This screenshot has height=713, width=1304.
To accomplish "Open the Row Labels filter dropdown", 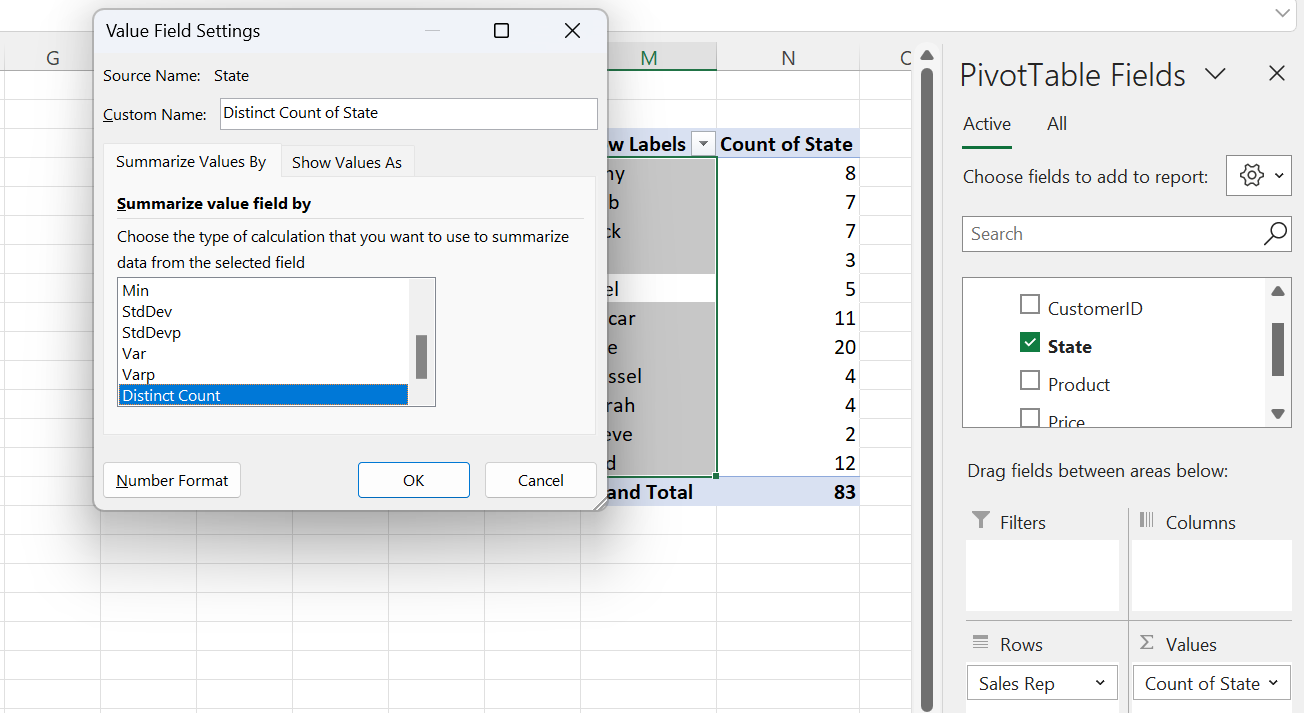I will 703,143.
